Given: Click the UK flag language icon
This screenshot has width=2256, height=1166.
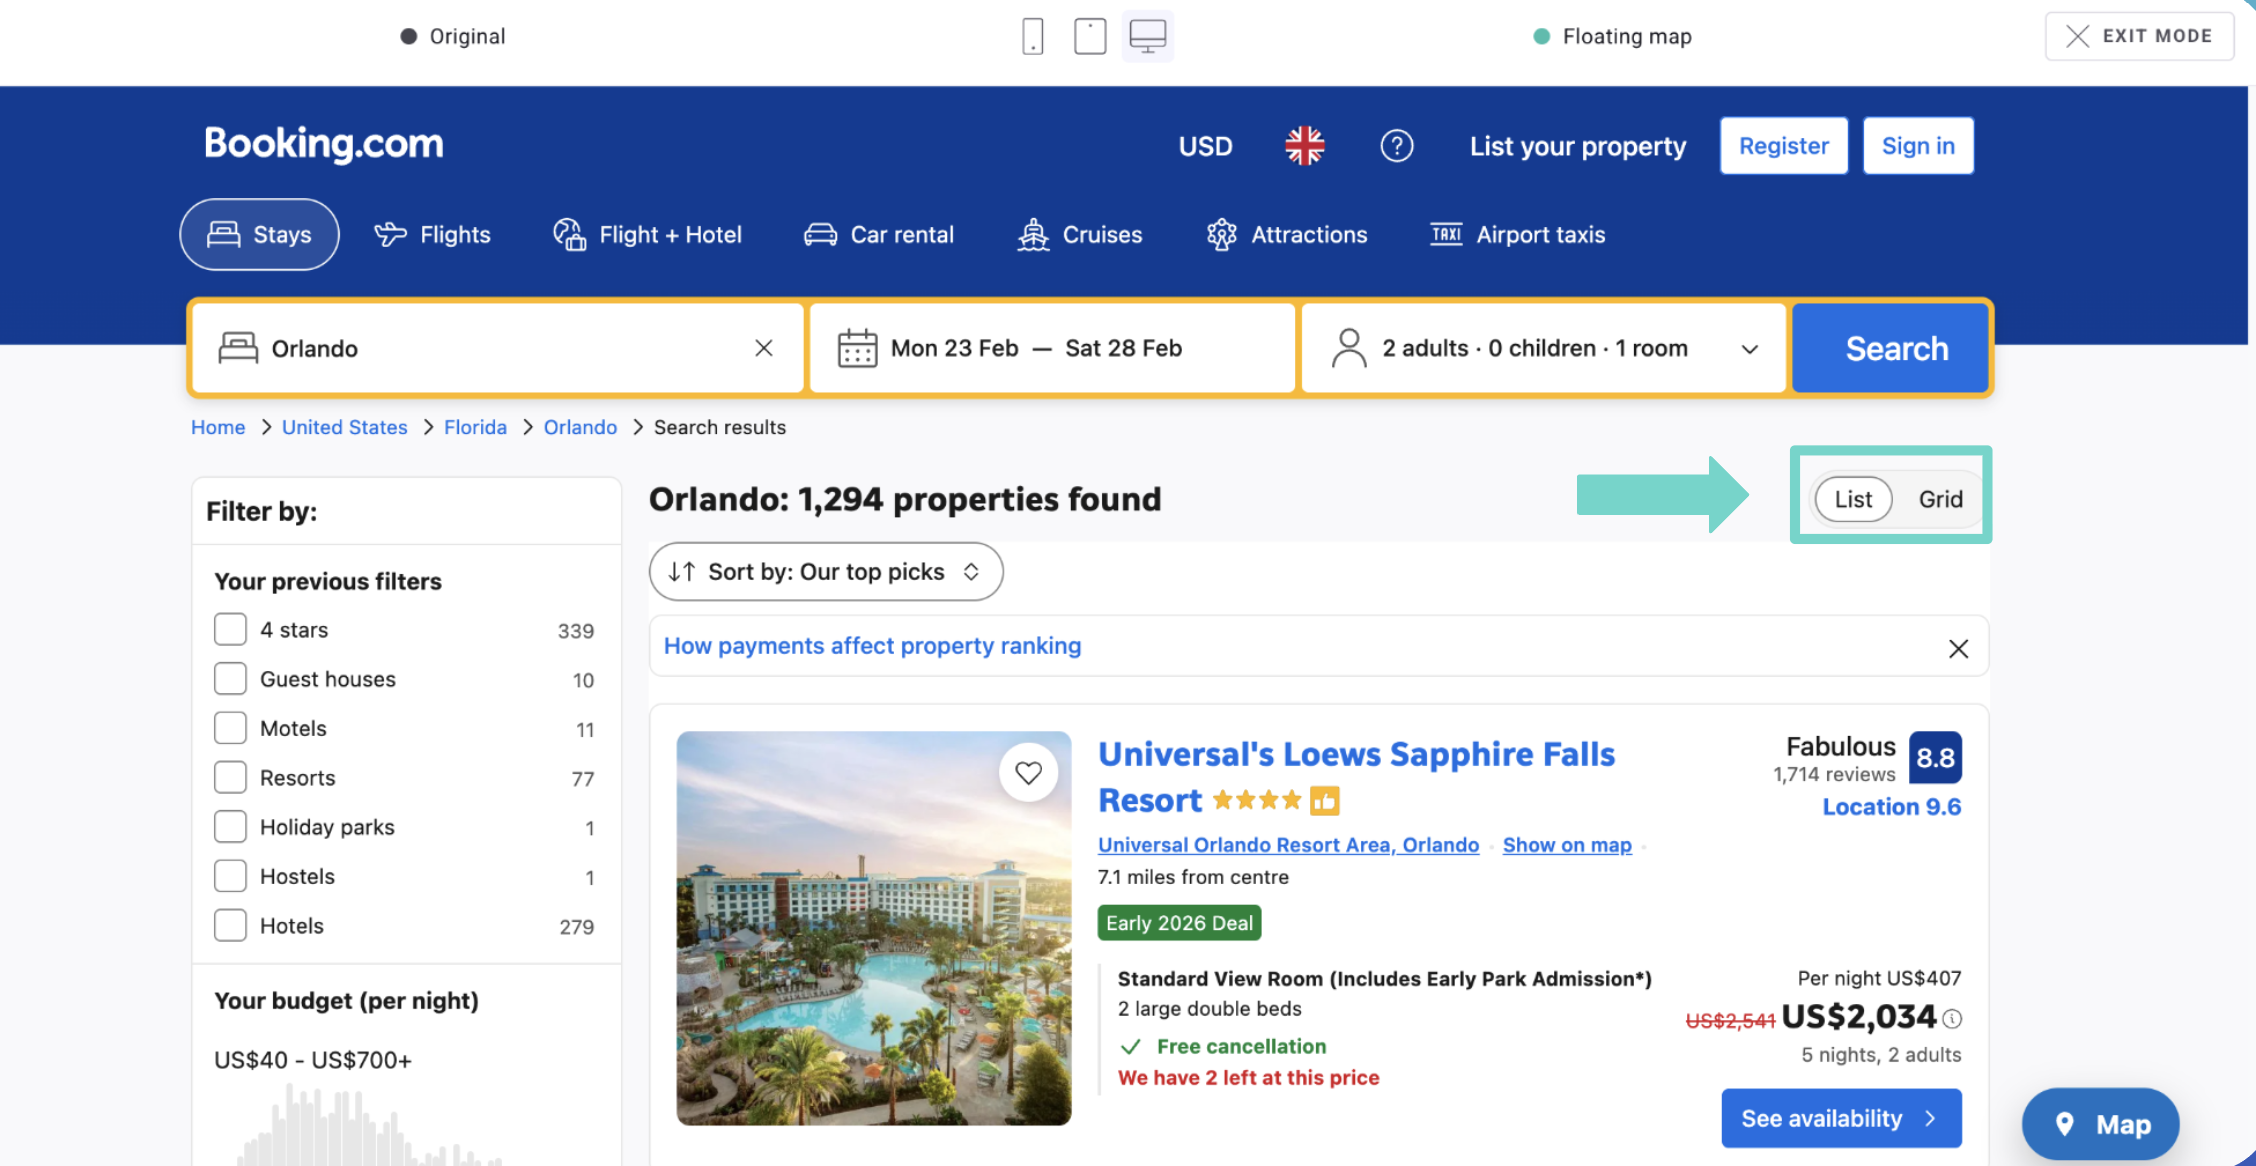Looking at the screenshot, I should coord(1304,146).
